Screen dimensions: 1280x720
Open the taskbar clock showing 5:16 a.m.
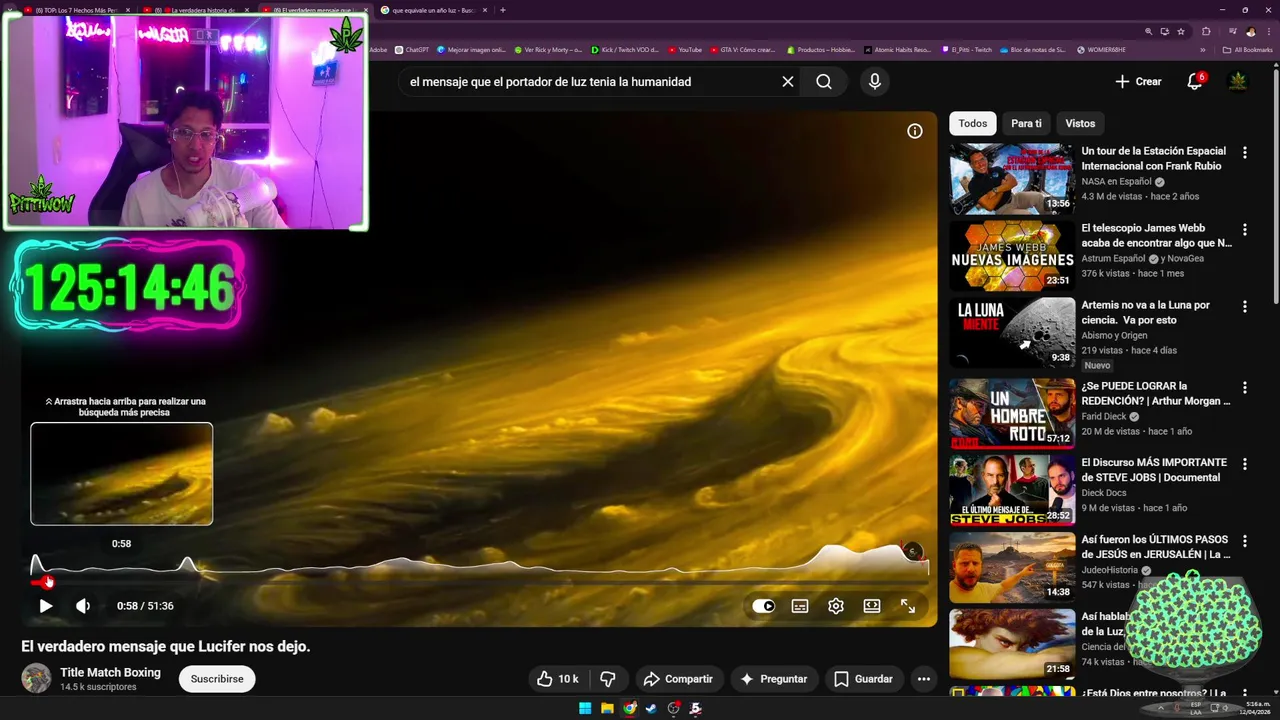point(1253,708)
